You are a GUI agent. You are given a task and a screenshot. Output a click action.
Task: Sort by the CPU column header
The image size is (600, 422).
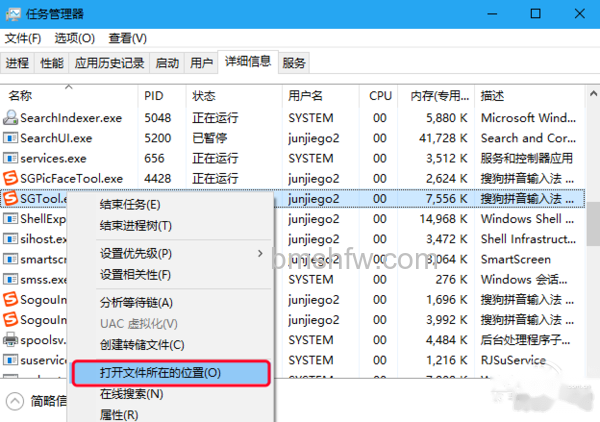378,95
